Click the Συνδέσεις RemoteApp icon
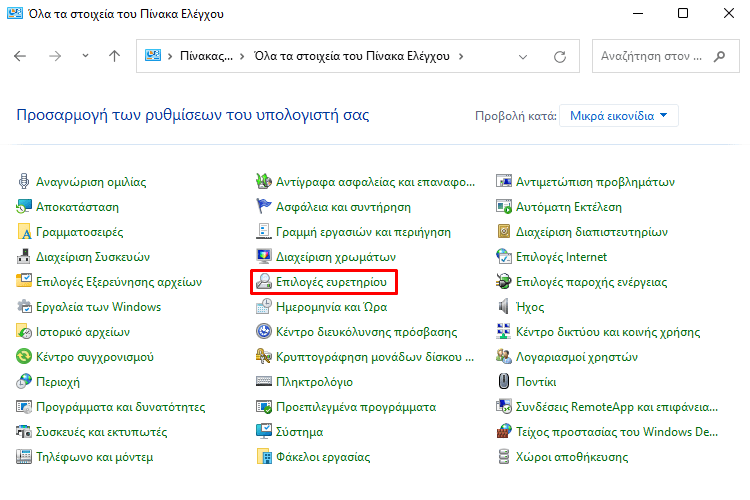Screen dimensions: 750x500 coord(504,407)
